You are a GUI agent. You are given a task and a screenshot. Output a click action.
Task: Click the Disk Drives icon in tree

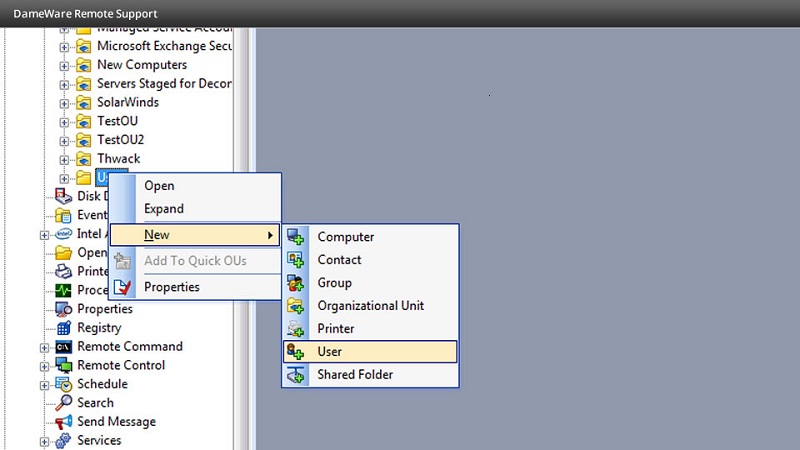64,196
